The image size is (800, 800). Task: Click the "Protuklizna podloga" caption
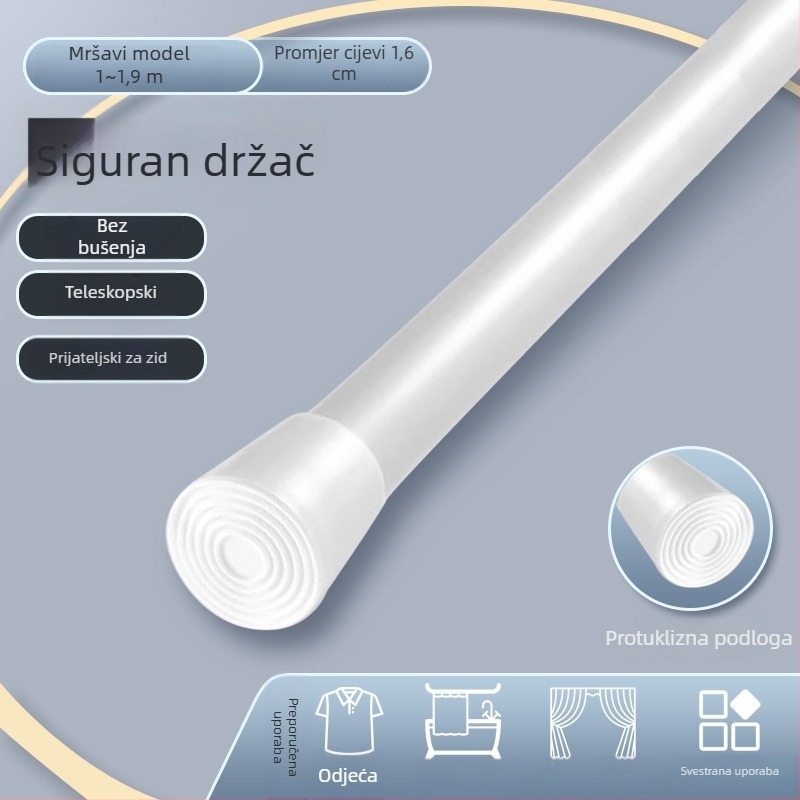698,637
